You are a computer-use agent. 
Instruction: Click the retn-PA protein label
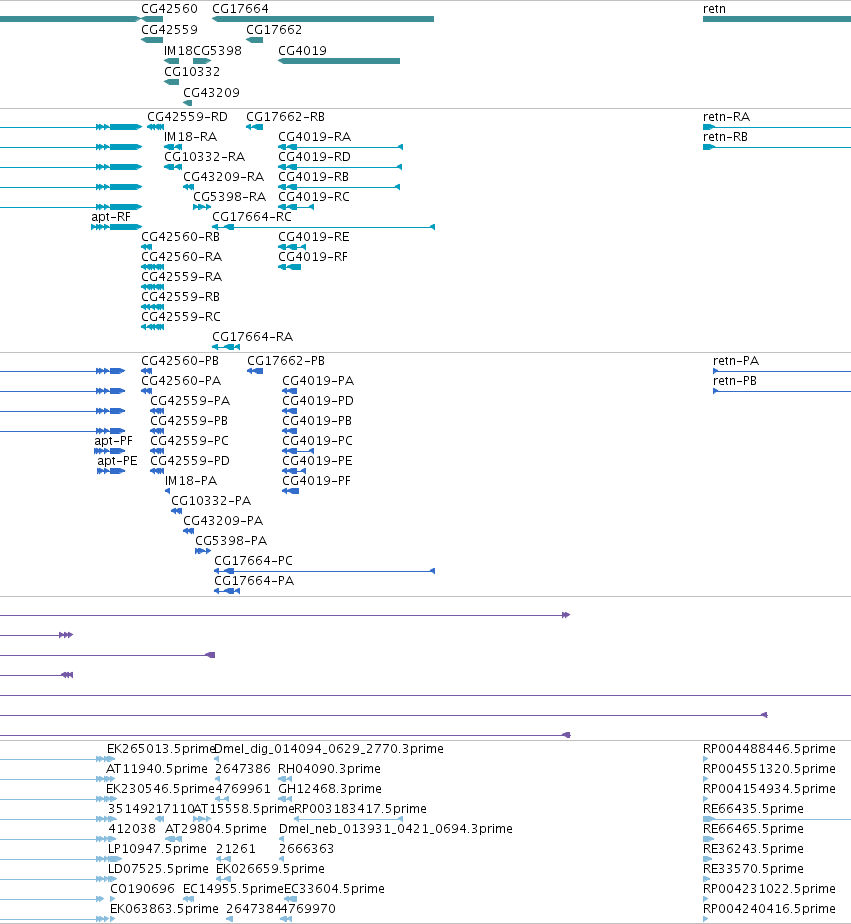tap(736, 361)
